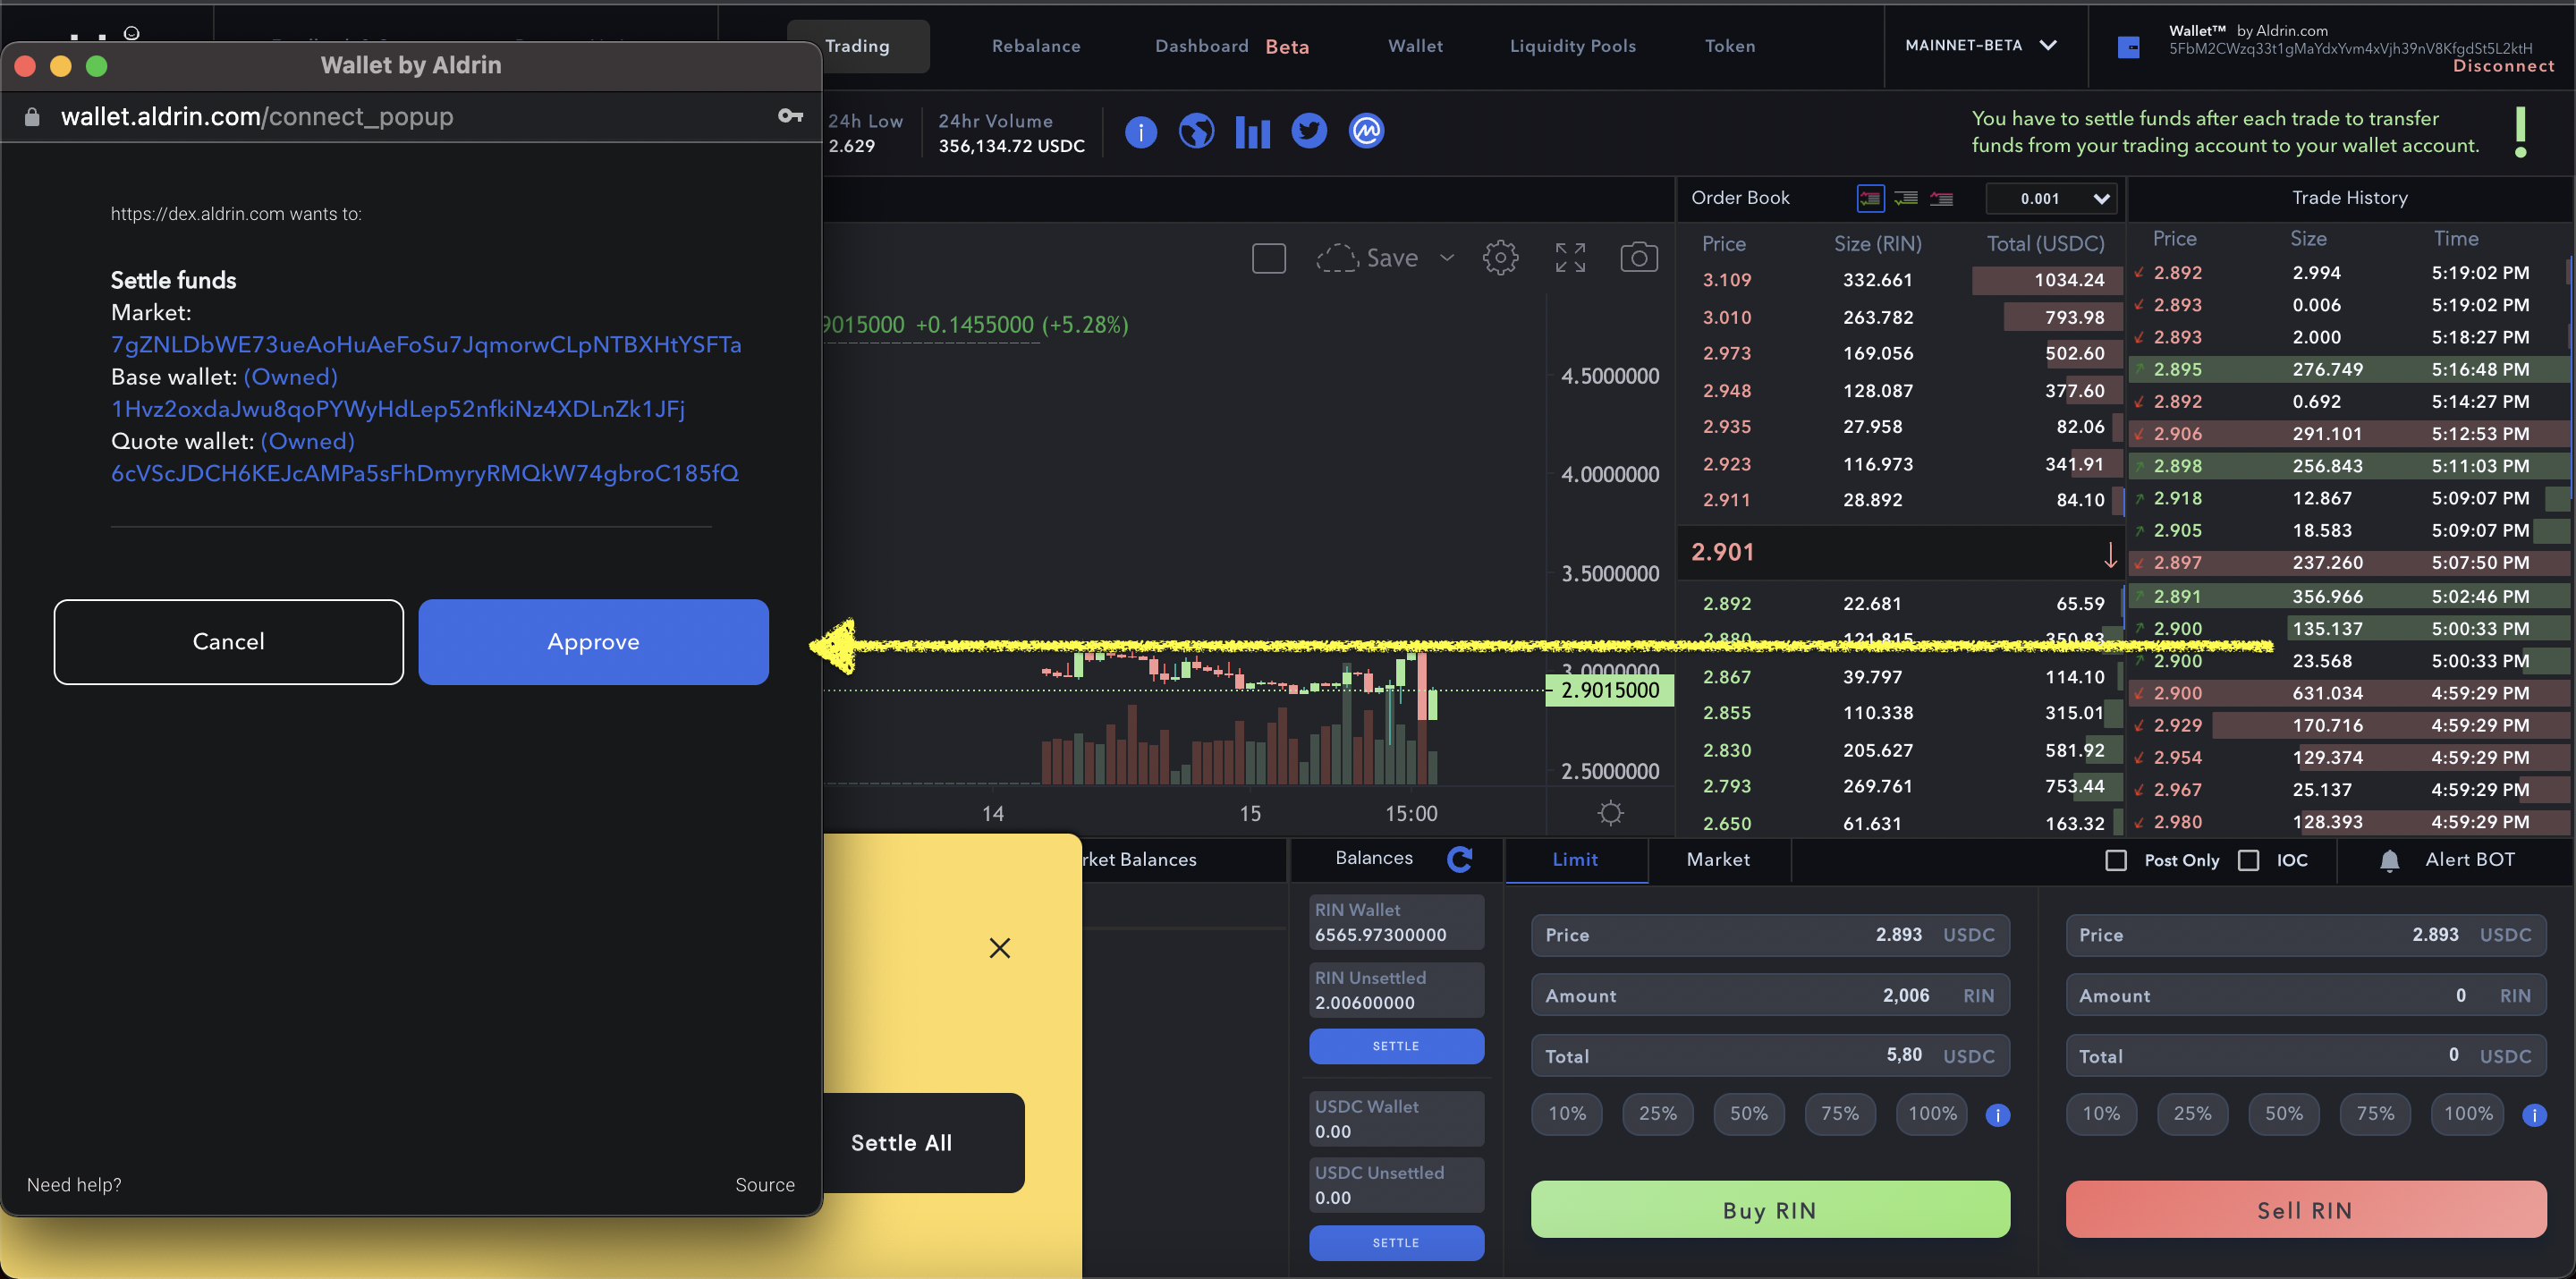
Task: Click the Settle All button
Action: (901, 1143)
